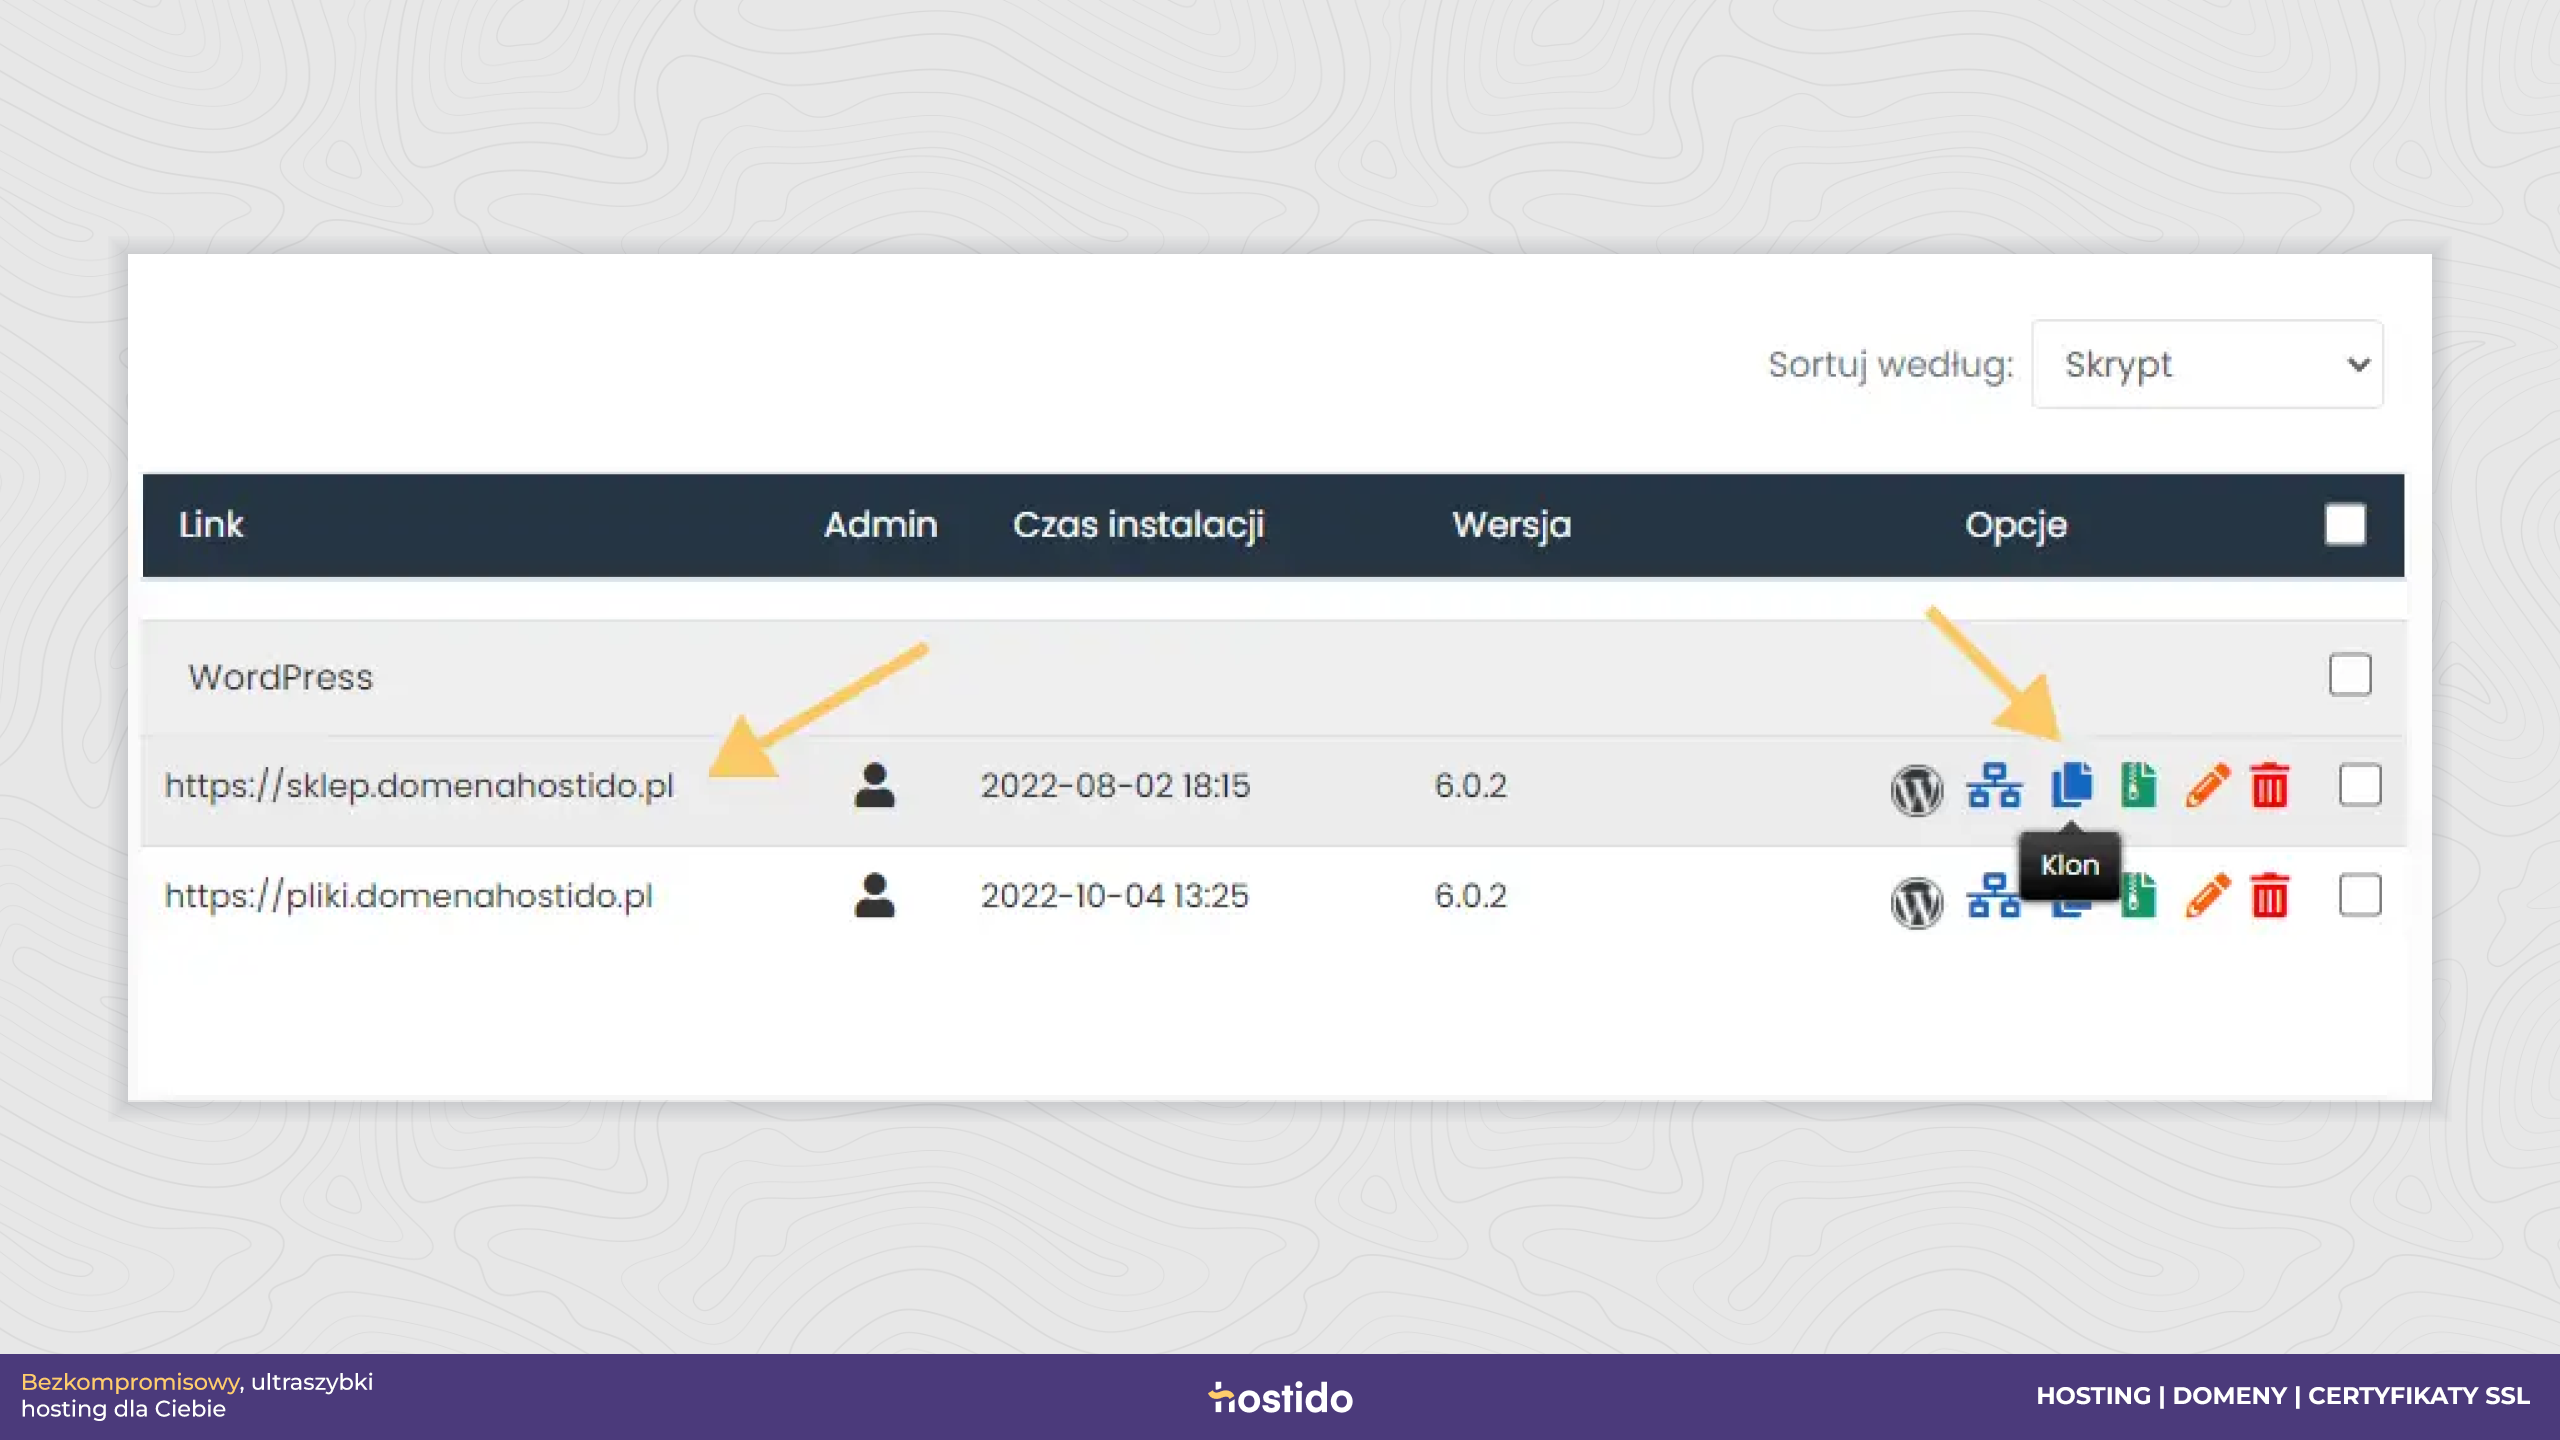Log in as admin for pliki site

874,896
